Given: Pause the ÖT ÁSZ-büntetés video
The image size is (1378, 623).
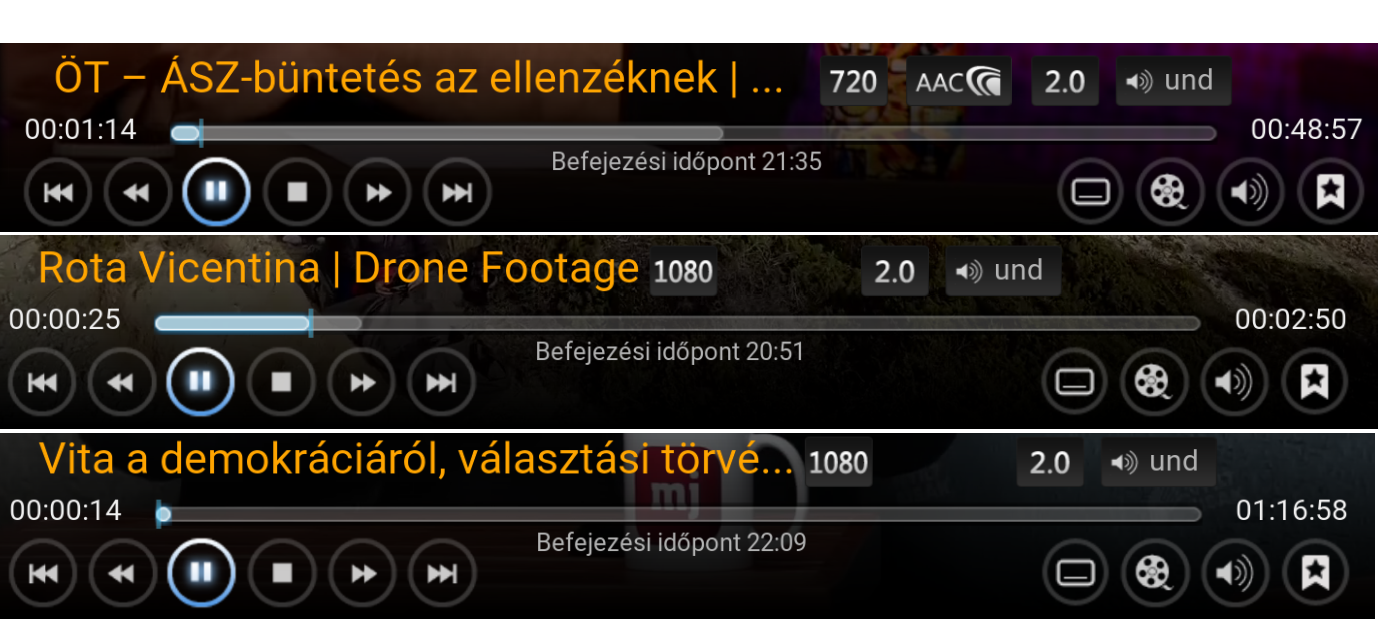Looking at the screenshot, I should coord(216,191).
